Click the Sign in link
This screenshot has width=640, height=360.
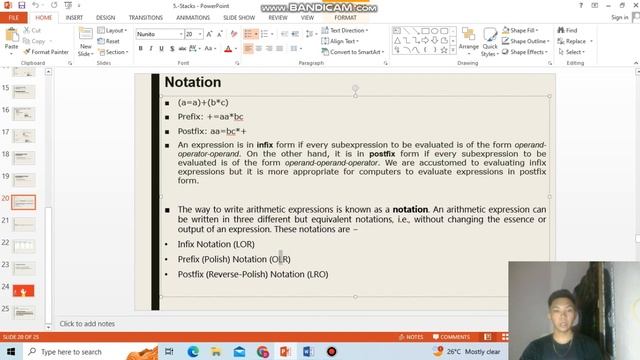tap(620, 18)
